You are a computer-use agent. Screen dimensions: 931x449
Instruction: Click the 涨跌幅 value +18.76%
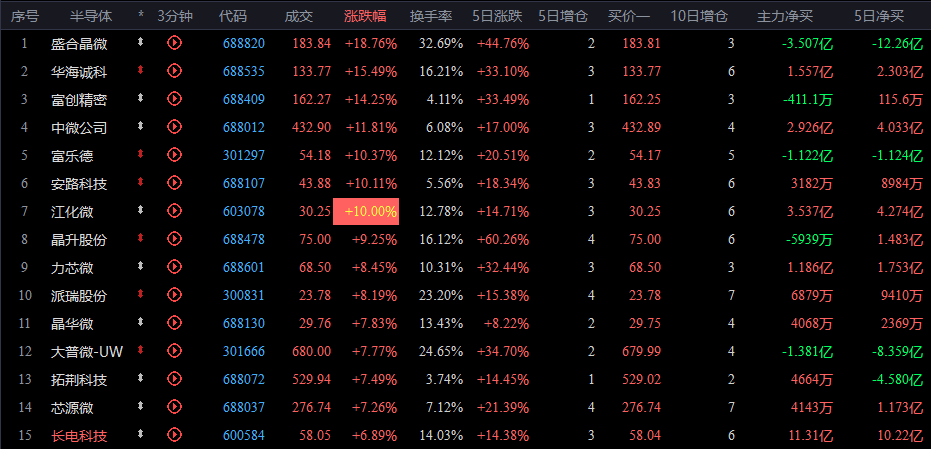click(x=371, y=43)
